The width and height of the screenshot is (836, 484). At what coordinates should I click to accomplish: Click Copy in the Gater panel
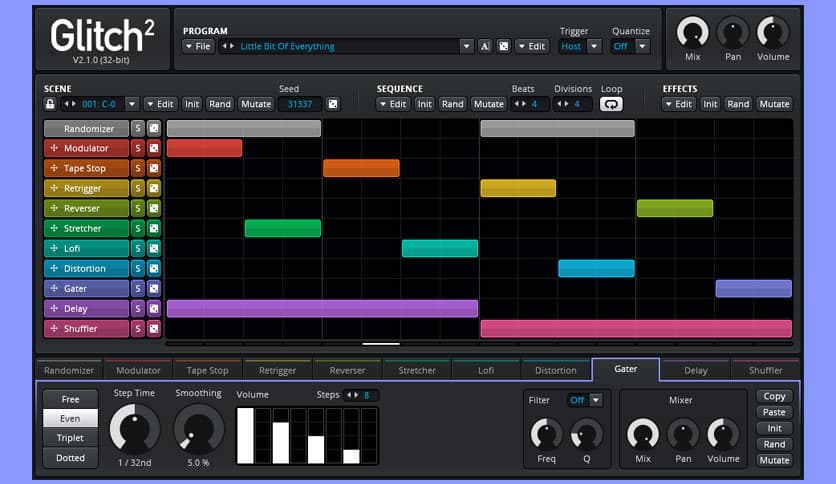pyautogui.click(x=774, y=397)
